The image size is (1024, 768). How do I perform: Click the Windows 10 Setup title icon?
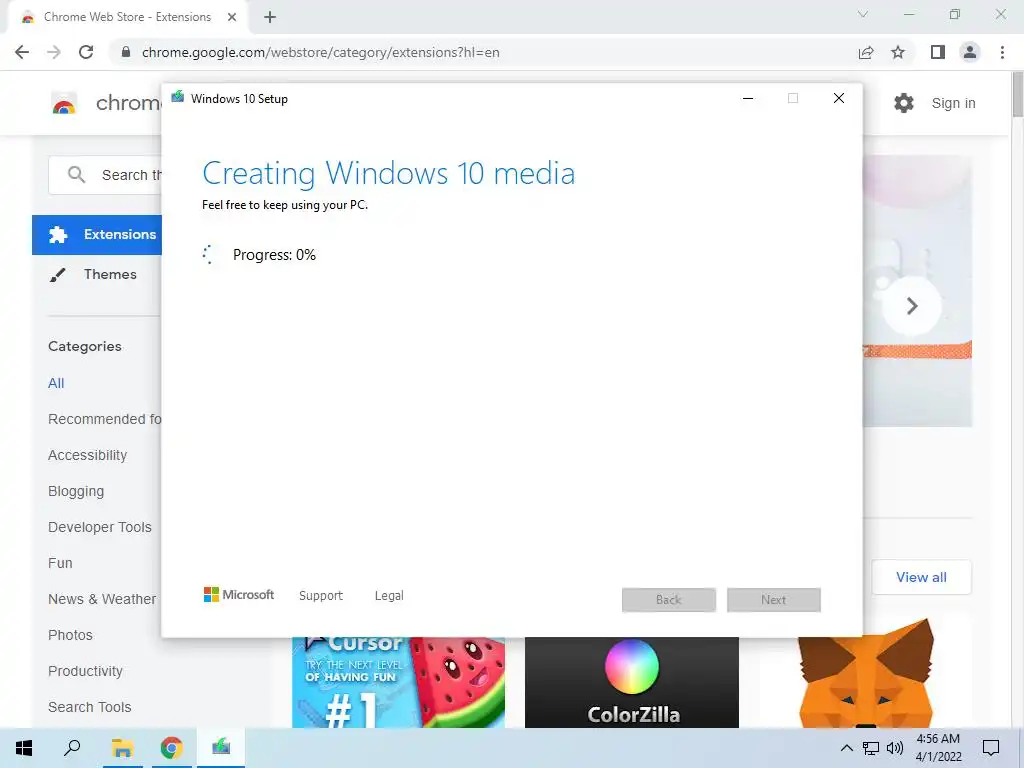tap(178, 97)
